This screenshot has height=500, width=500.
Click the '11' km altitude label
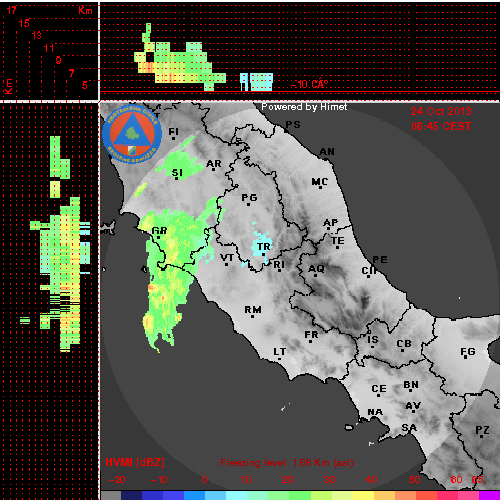tap(49, 48)
